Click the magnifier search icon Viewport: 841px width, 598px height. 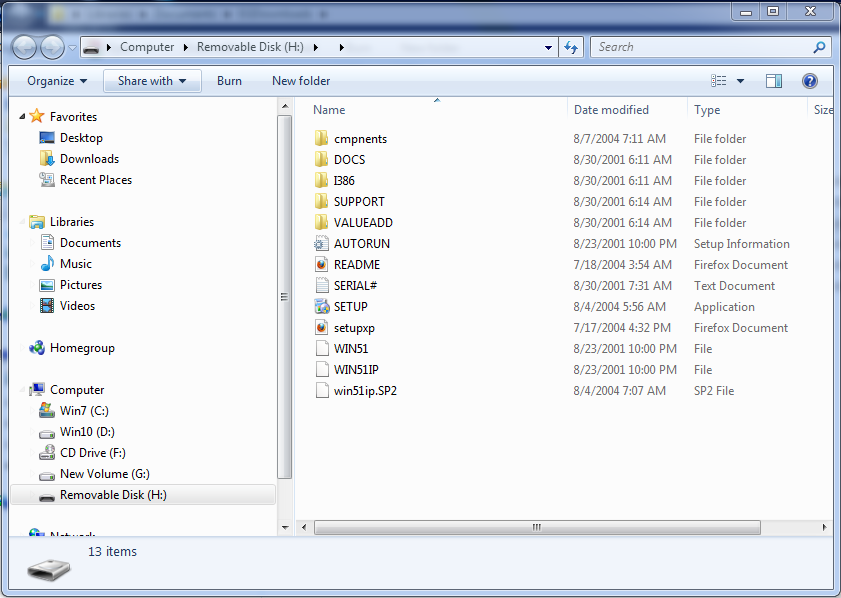click(819, 47)
